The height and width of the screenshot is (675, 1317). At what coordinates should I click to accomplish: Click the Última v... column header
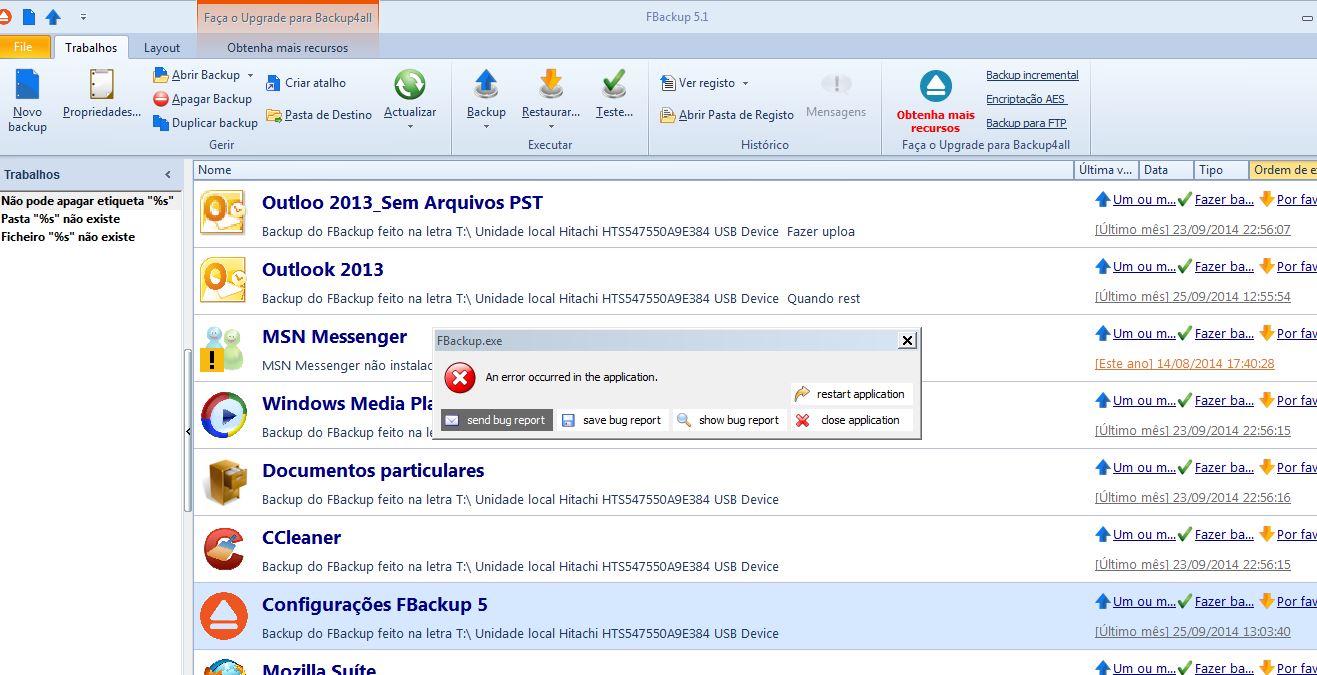[x=1107, y=170]
